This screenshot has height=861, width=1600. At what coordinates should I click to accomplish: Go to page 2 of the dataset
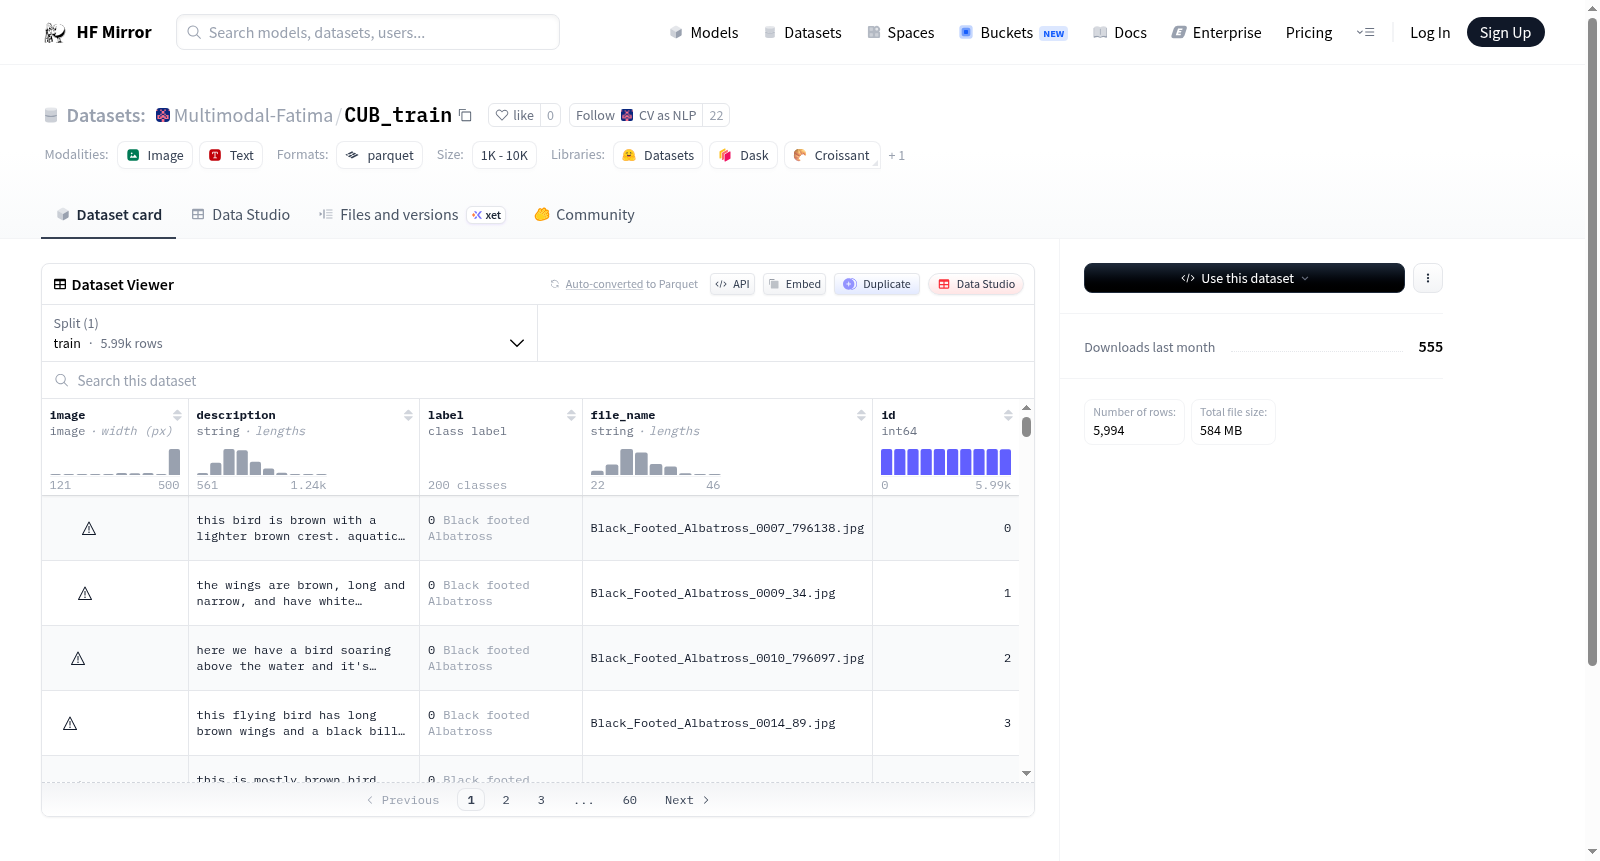click(506, 800)
